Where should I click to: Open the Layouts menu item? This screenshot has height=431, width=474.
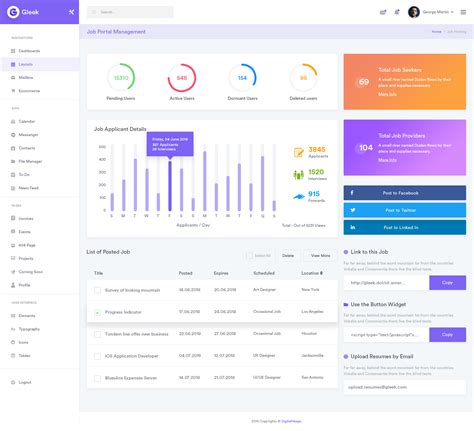click(x=40, y=64)
